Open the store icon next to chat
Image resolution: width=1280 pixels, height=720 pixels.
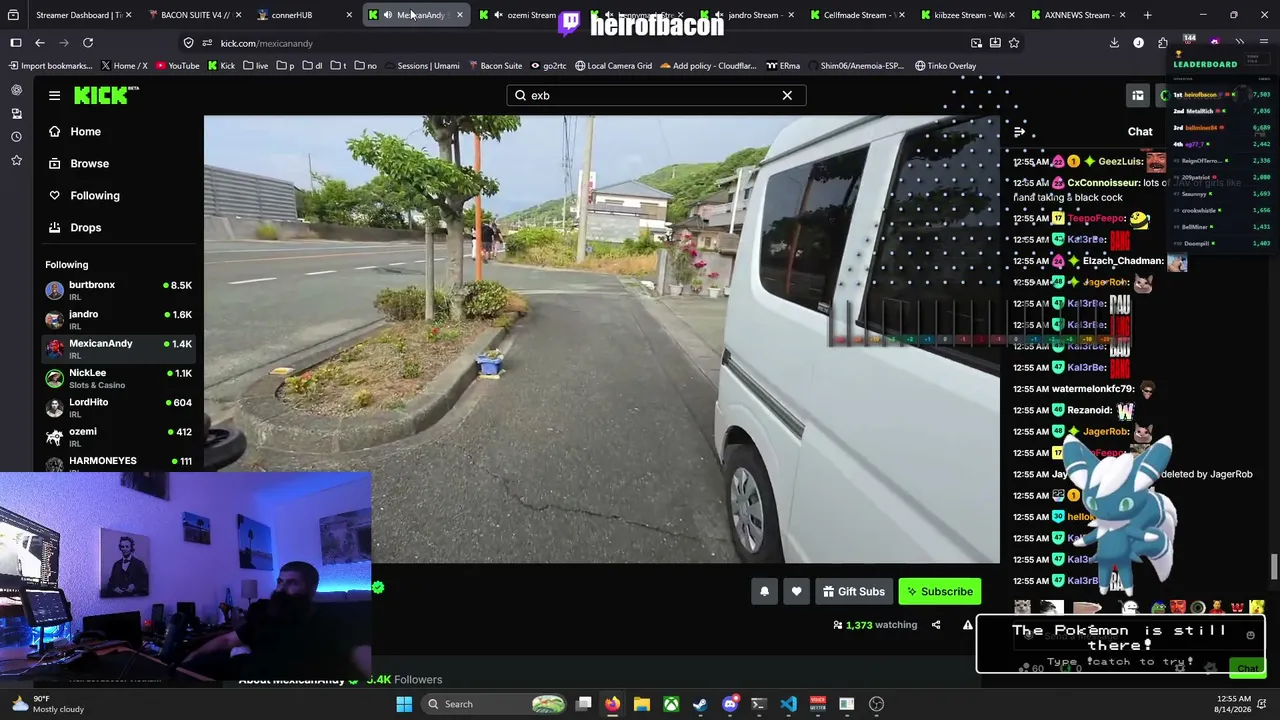1138,95
